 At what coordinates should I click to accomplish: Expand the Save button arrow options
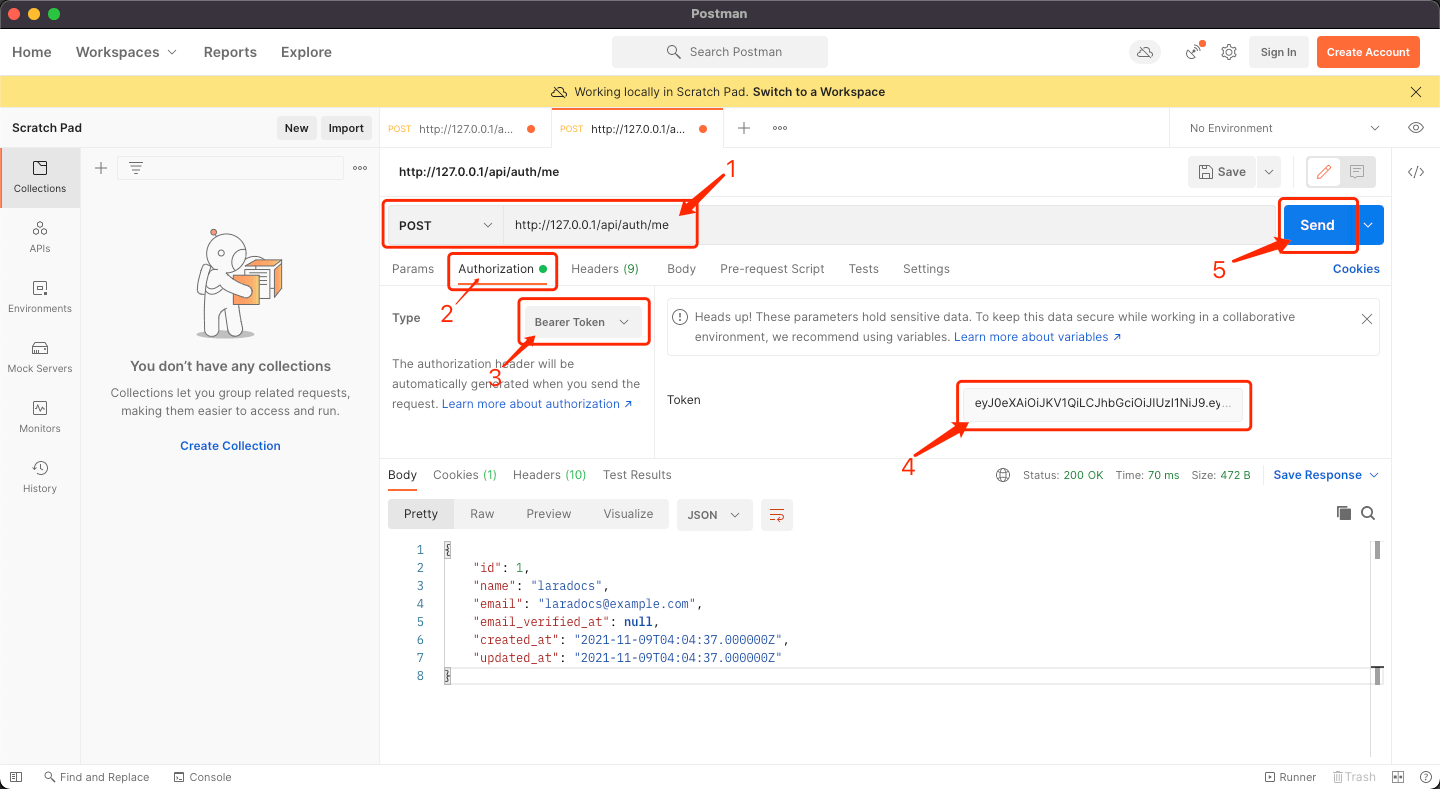click(1268, 172)
